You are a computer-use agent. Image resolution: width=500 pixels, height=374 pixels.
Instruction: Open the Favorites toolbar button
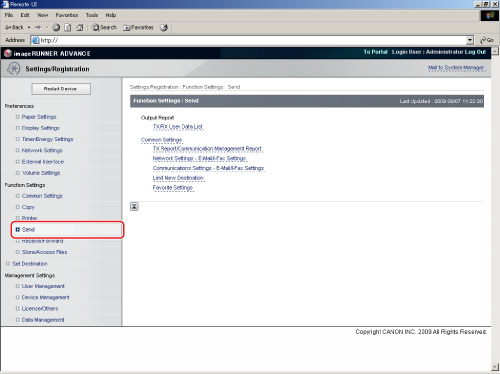(138, 27)
